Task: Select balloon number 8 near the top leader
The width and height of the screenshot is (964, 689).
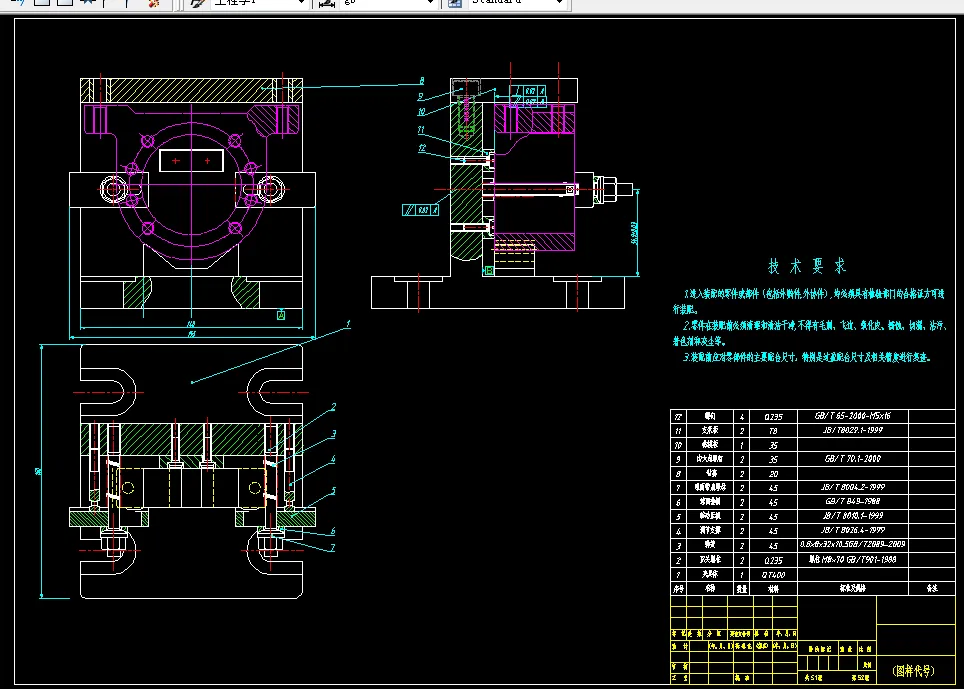Action: click(x=422, y=81)
